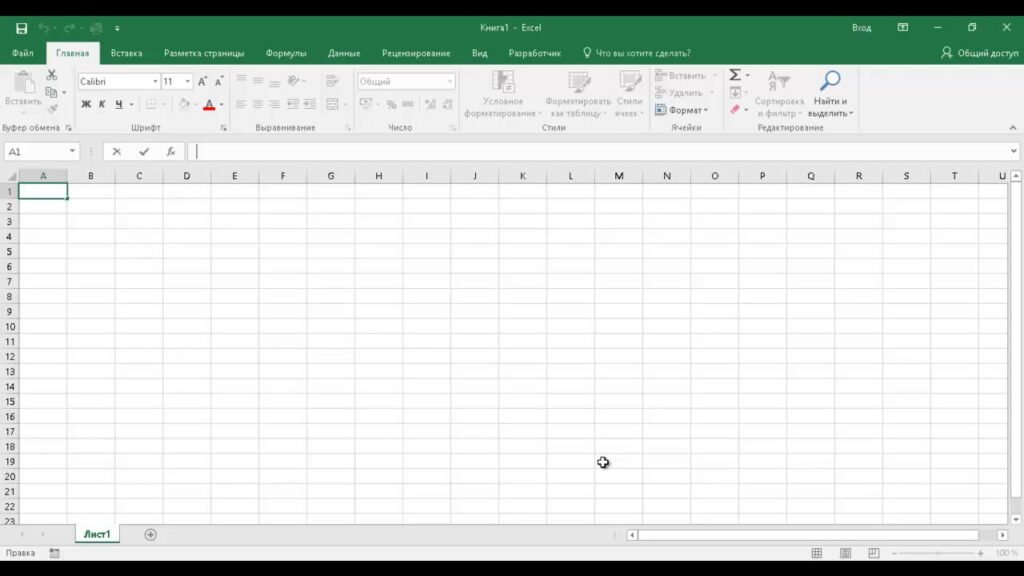Apply fill color with paint bucket icon

click(184, 104)
